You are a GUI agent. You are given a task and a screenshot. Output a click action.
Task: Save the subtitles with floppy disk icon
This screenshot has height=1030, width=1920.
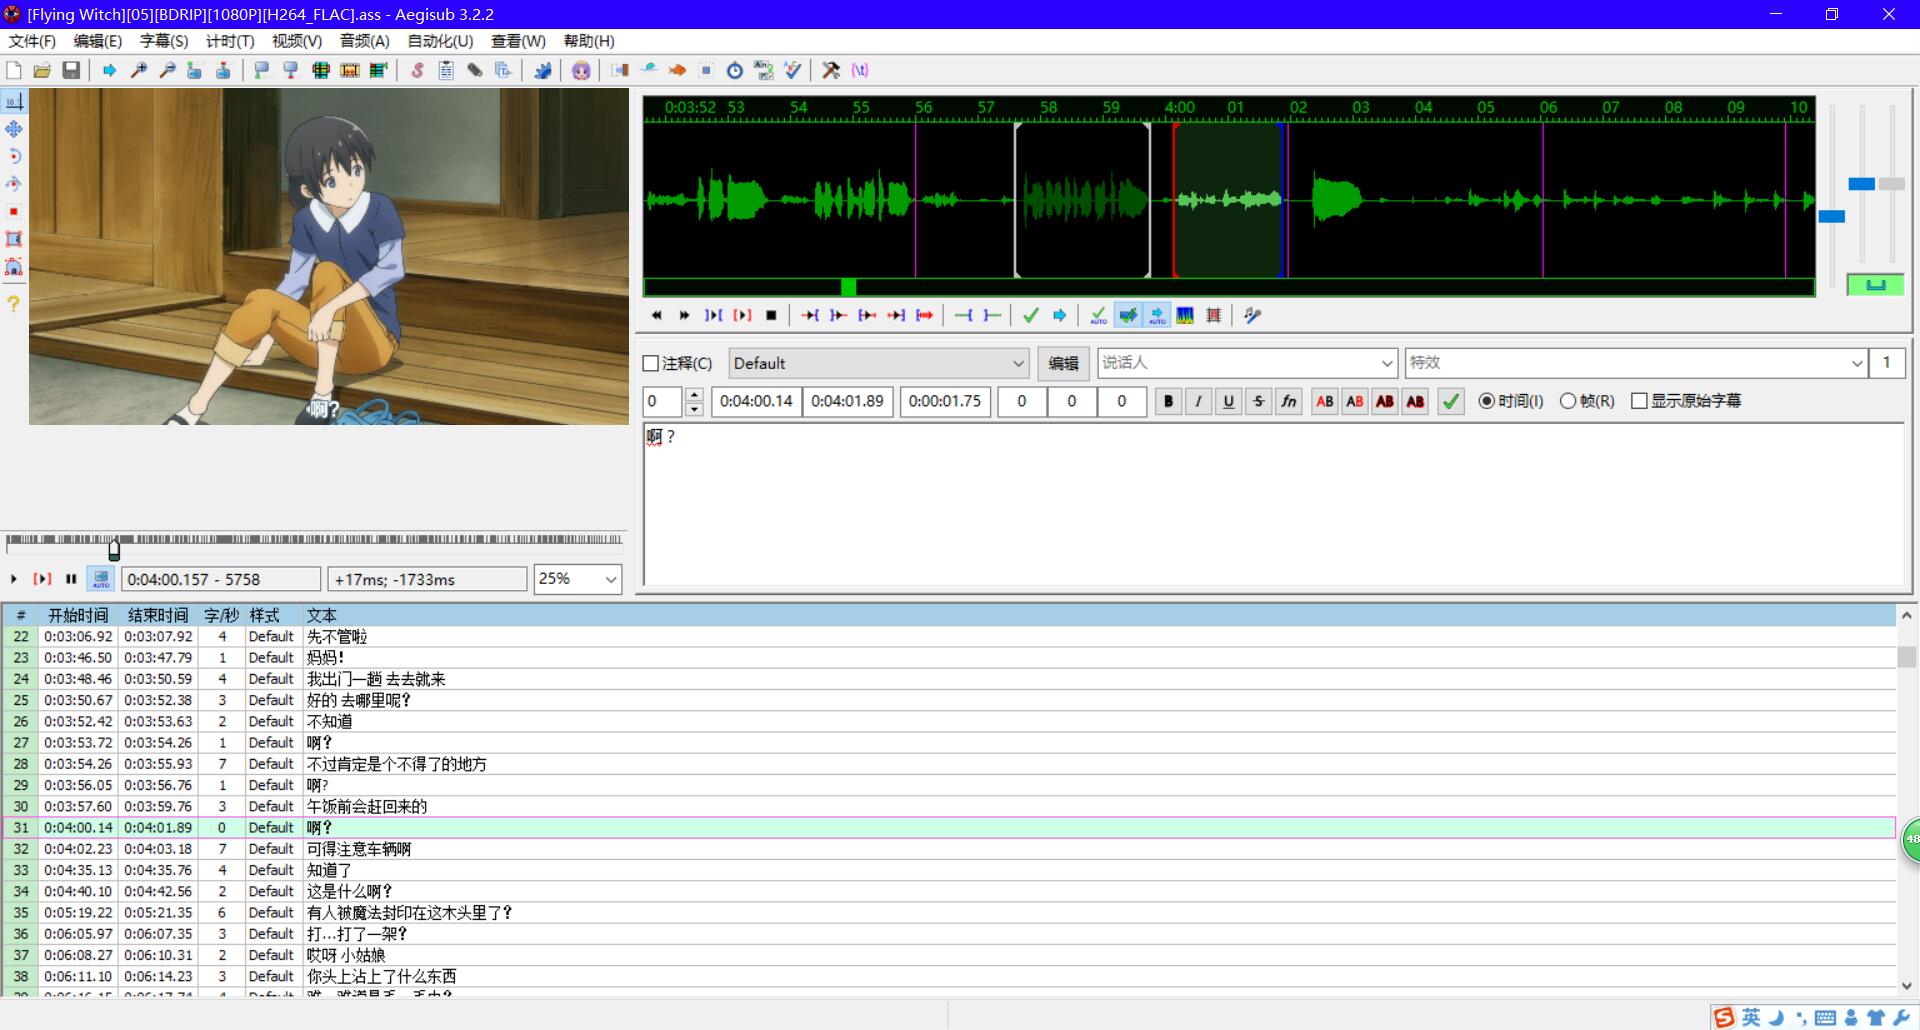(x=71, y=70)
